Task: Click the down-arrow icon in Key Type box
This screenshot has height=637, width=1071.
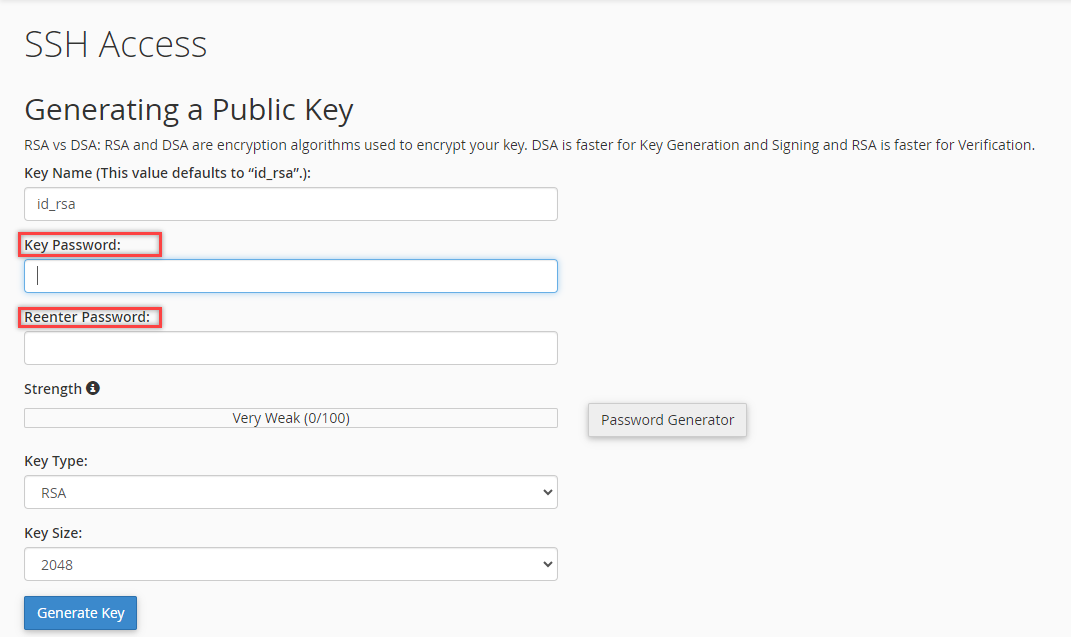Action: coord(546,492)
